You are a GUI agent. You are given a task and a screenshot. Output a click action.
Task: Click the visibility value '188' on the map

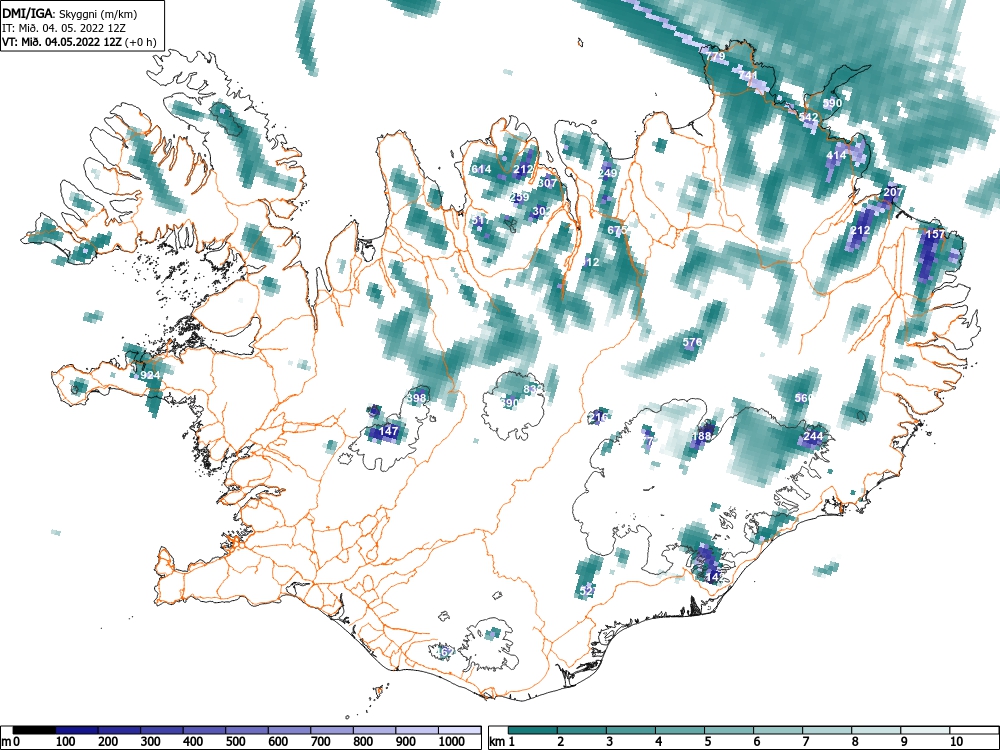click(x=701, y=437)
